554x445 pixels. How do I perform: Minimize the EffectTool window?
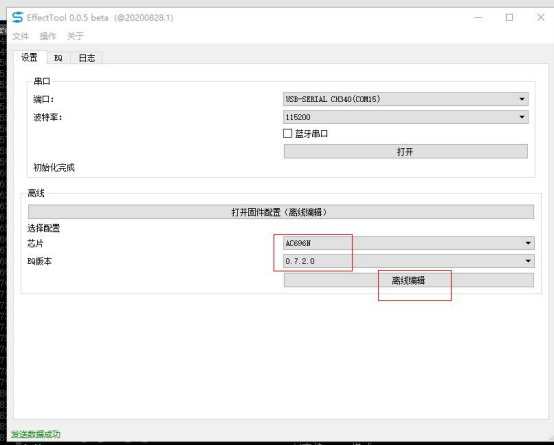[478, 17]
